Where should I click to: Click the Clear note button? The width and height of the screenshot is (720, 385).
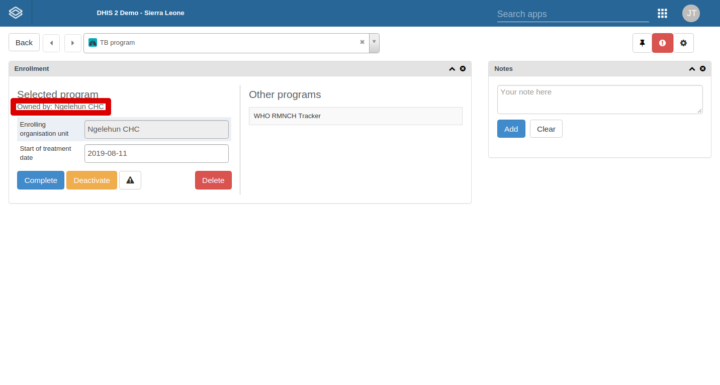546,129
